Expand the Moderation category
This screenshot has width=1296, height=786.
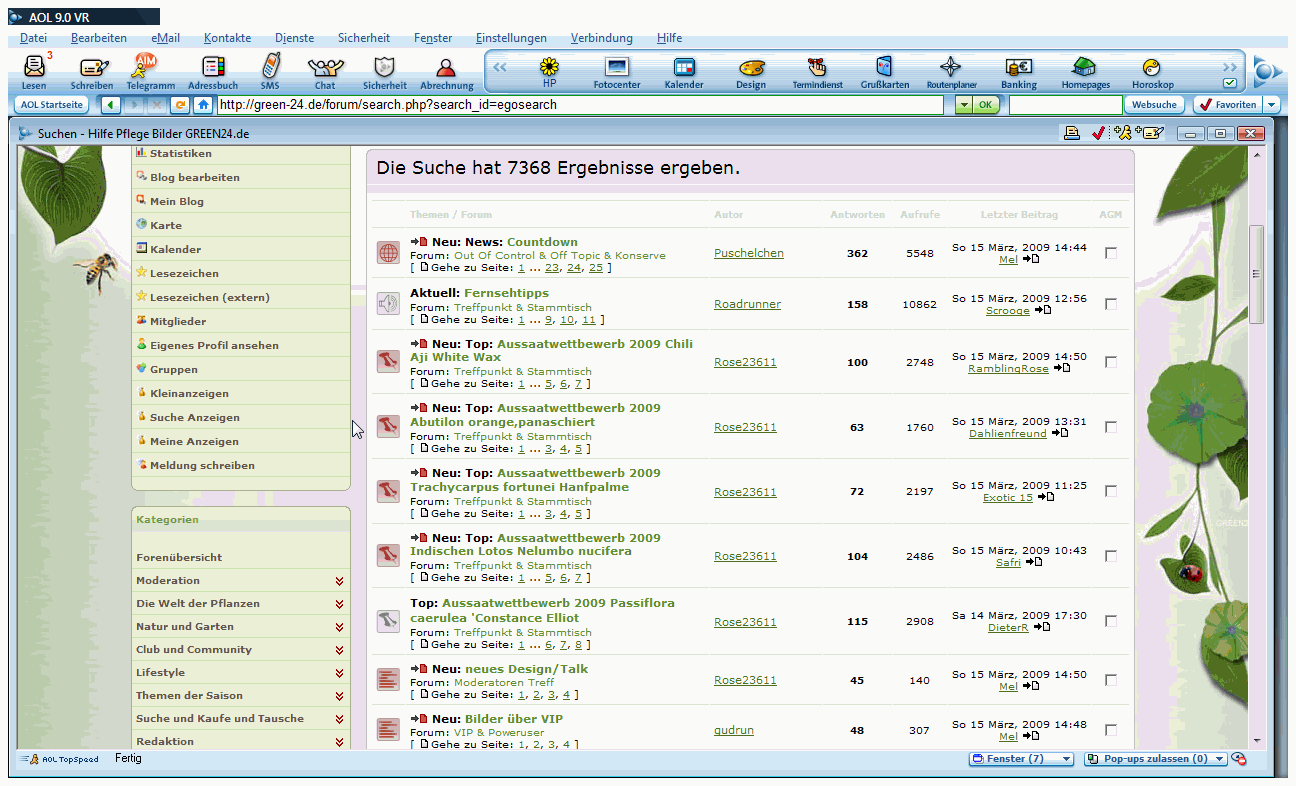[340, 581]
